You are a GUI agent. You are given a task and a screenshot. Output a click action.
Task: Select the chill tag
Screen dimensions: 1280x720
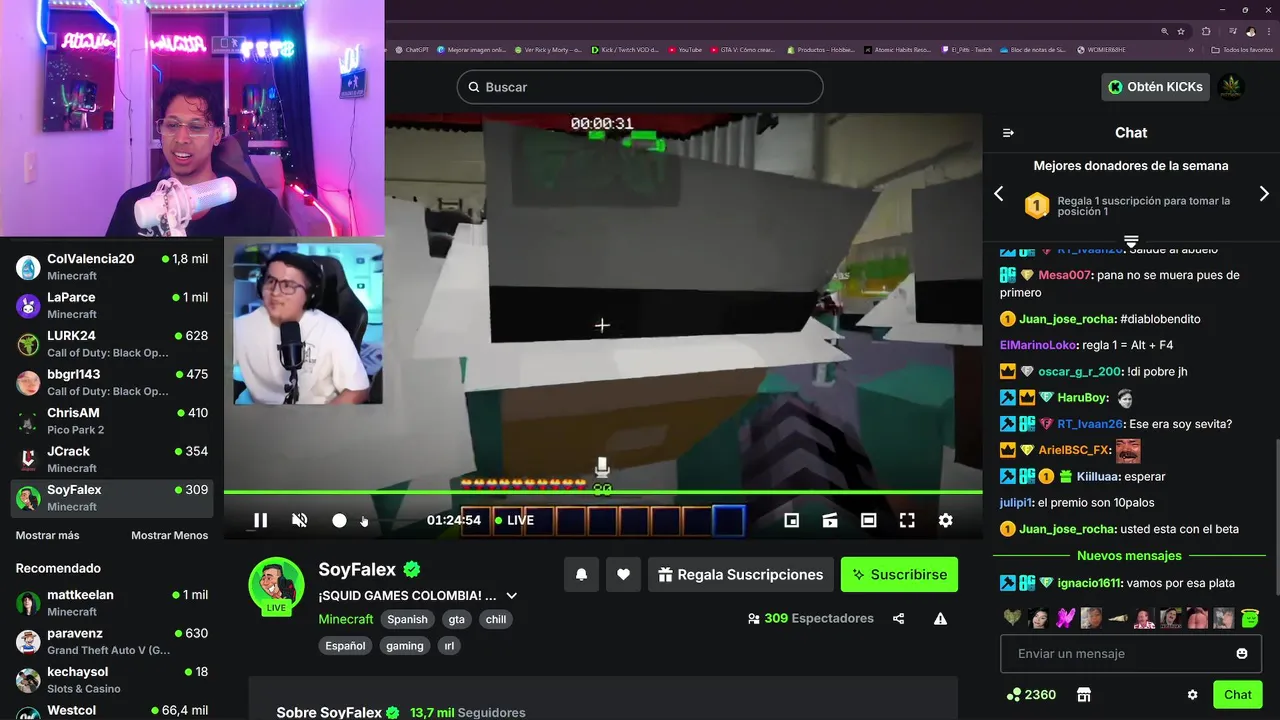(x=496, y=619)
